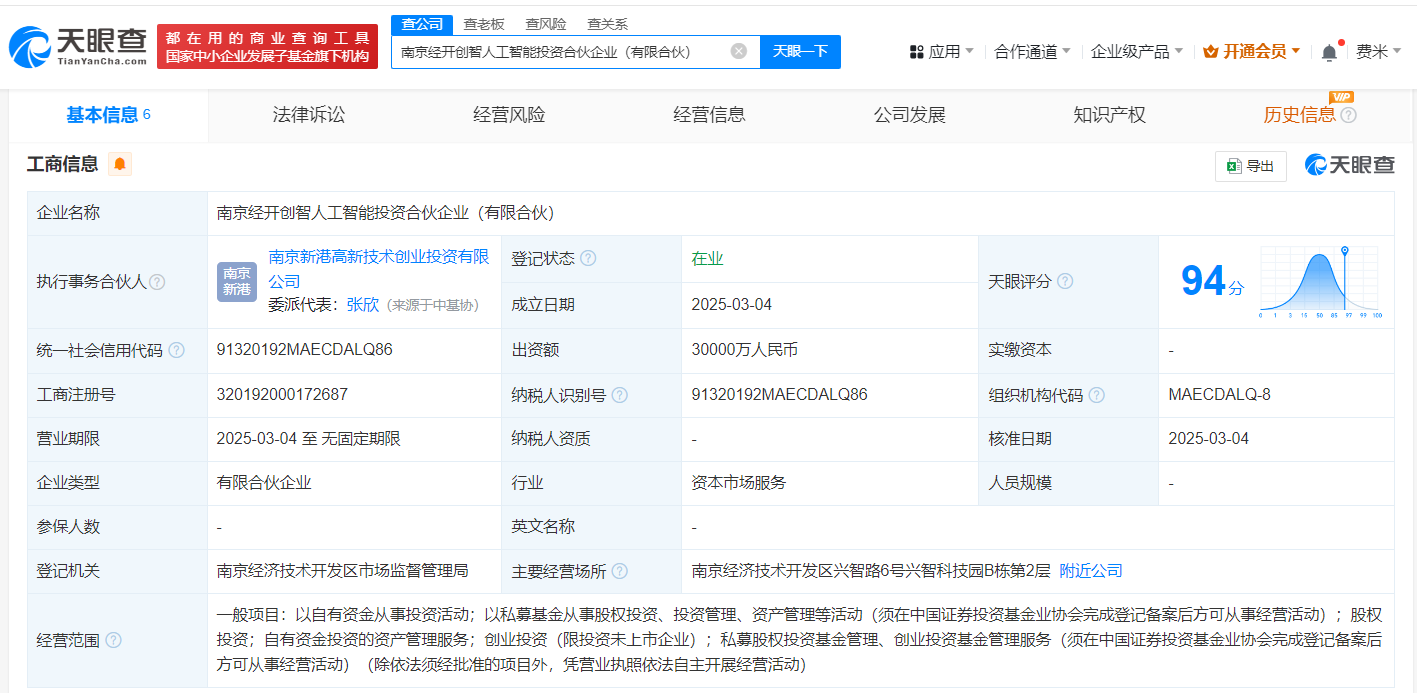
Task: Click help icon beside 主要经营场所
Action: click(620, 571)
